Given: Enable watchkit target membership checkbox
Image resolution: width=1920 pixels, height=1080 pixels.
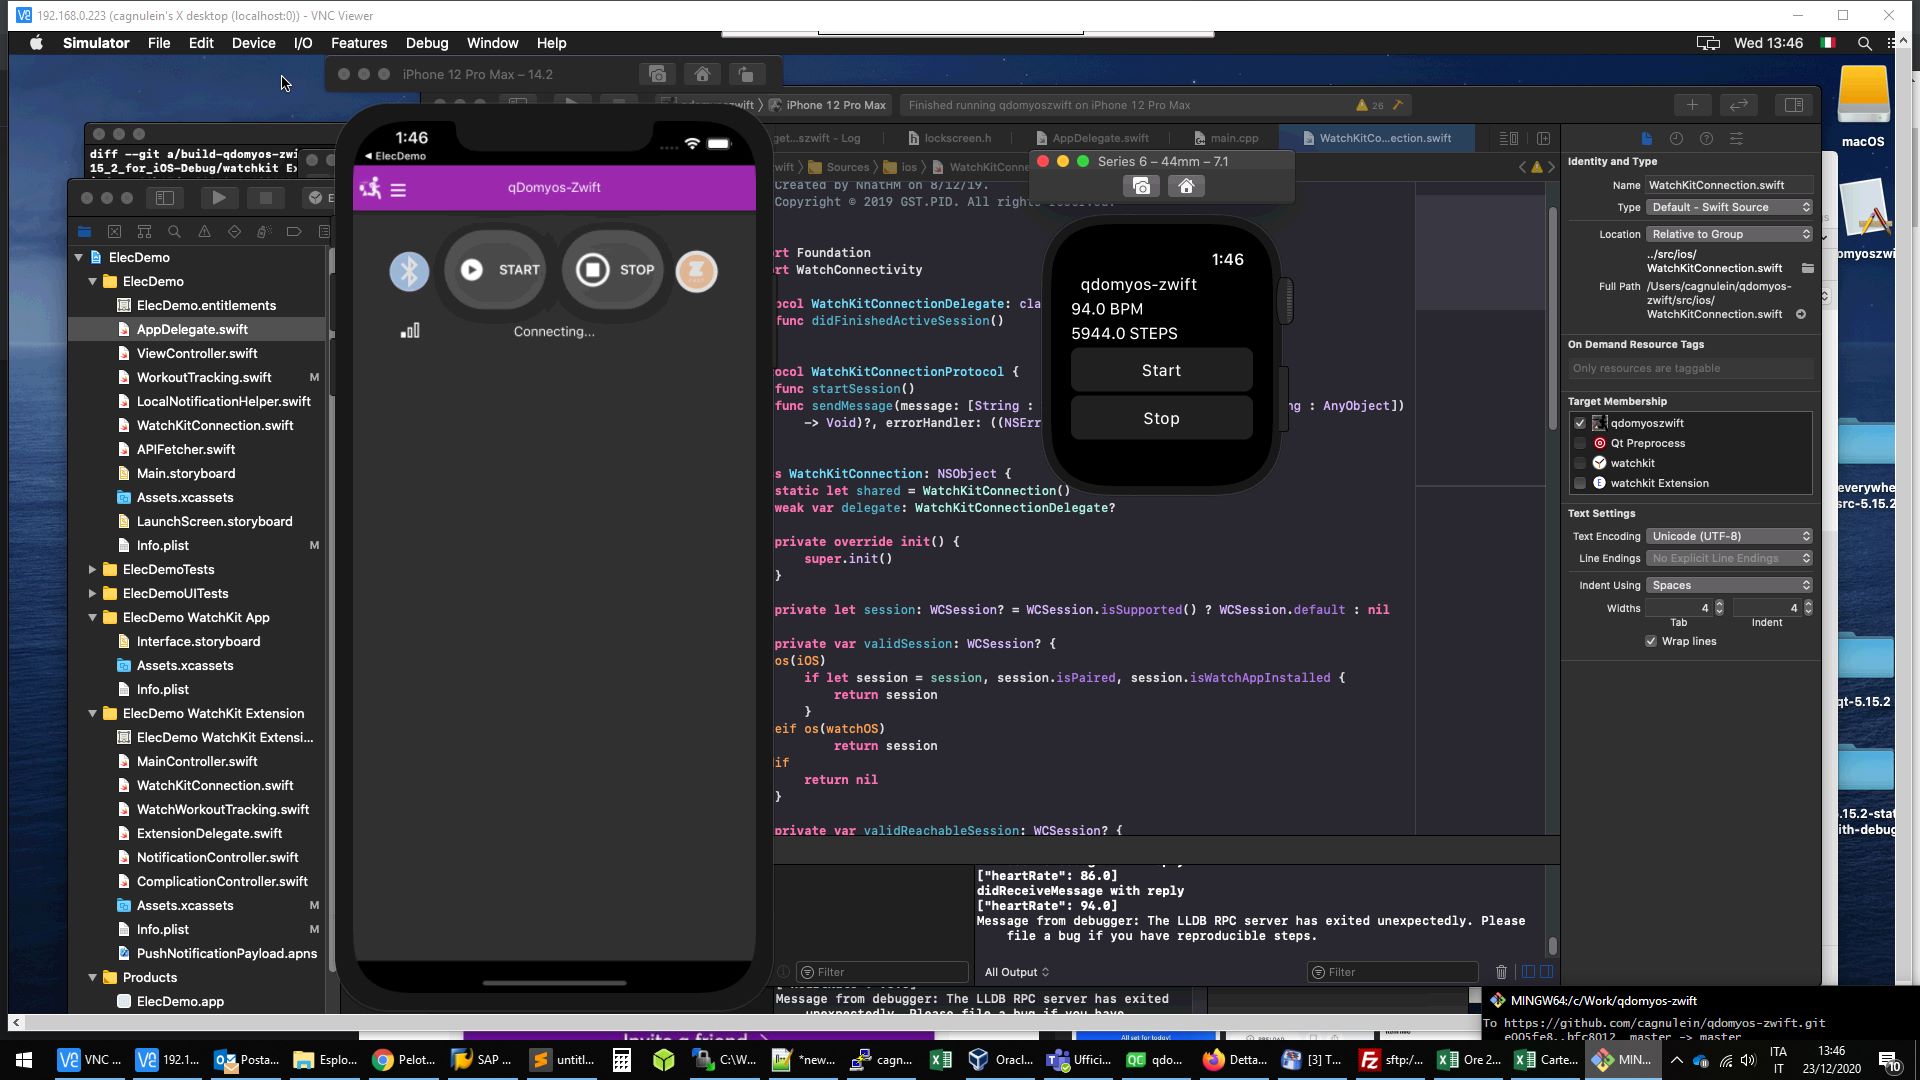Looking at the screenshot, I should coord(1580,463).
